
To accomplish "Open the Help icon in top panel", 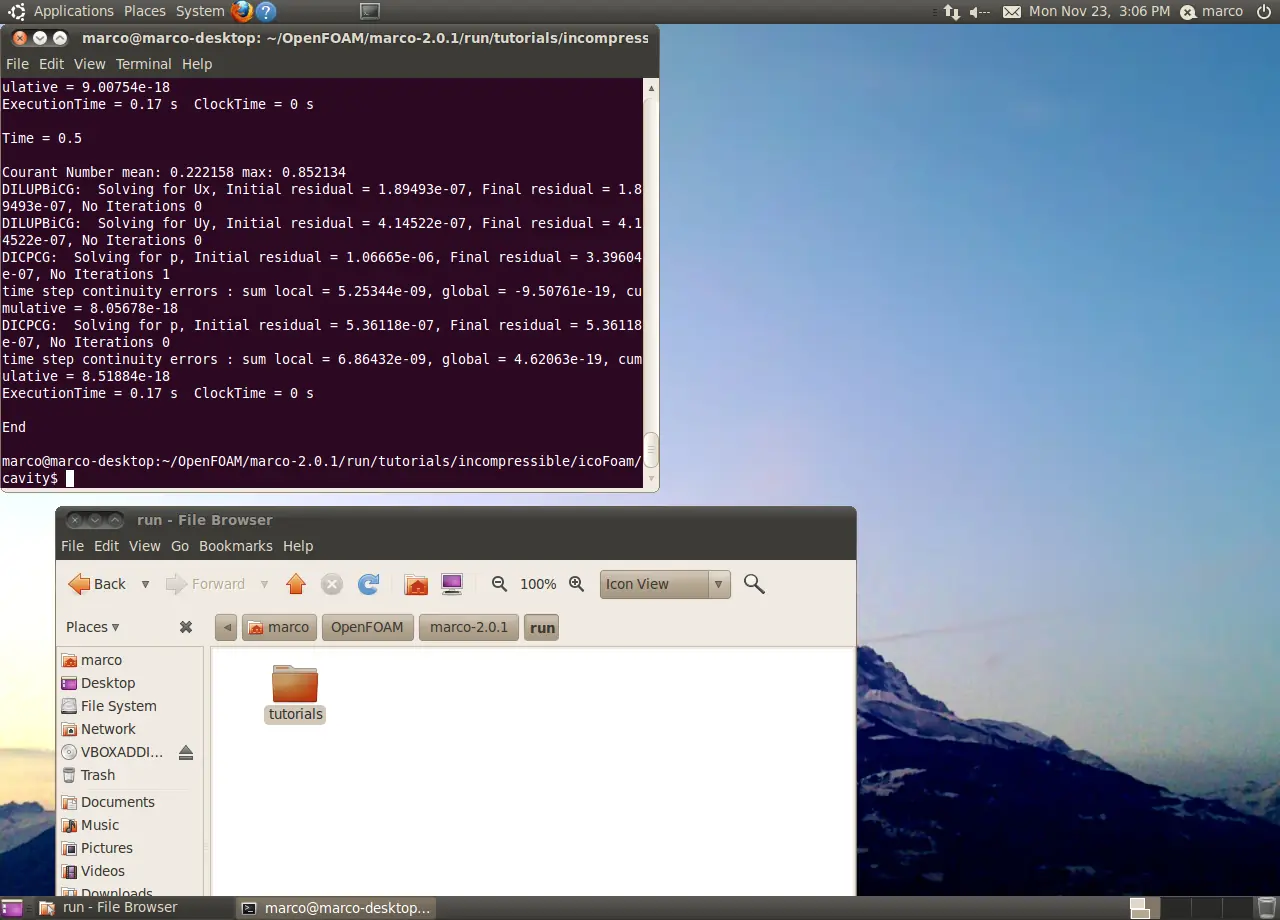I will [266, 12].
